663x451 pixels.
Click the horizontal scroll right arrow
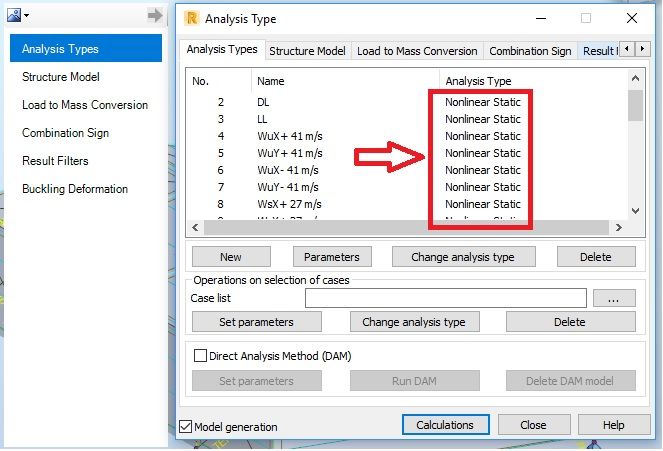[x=619, y=227]
